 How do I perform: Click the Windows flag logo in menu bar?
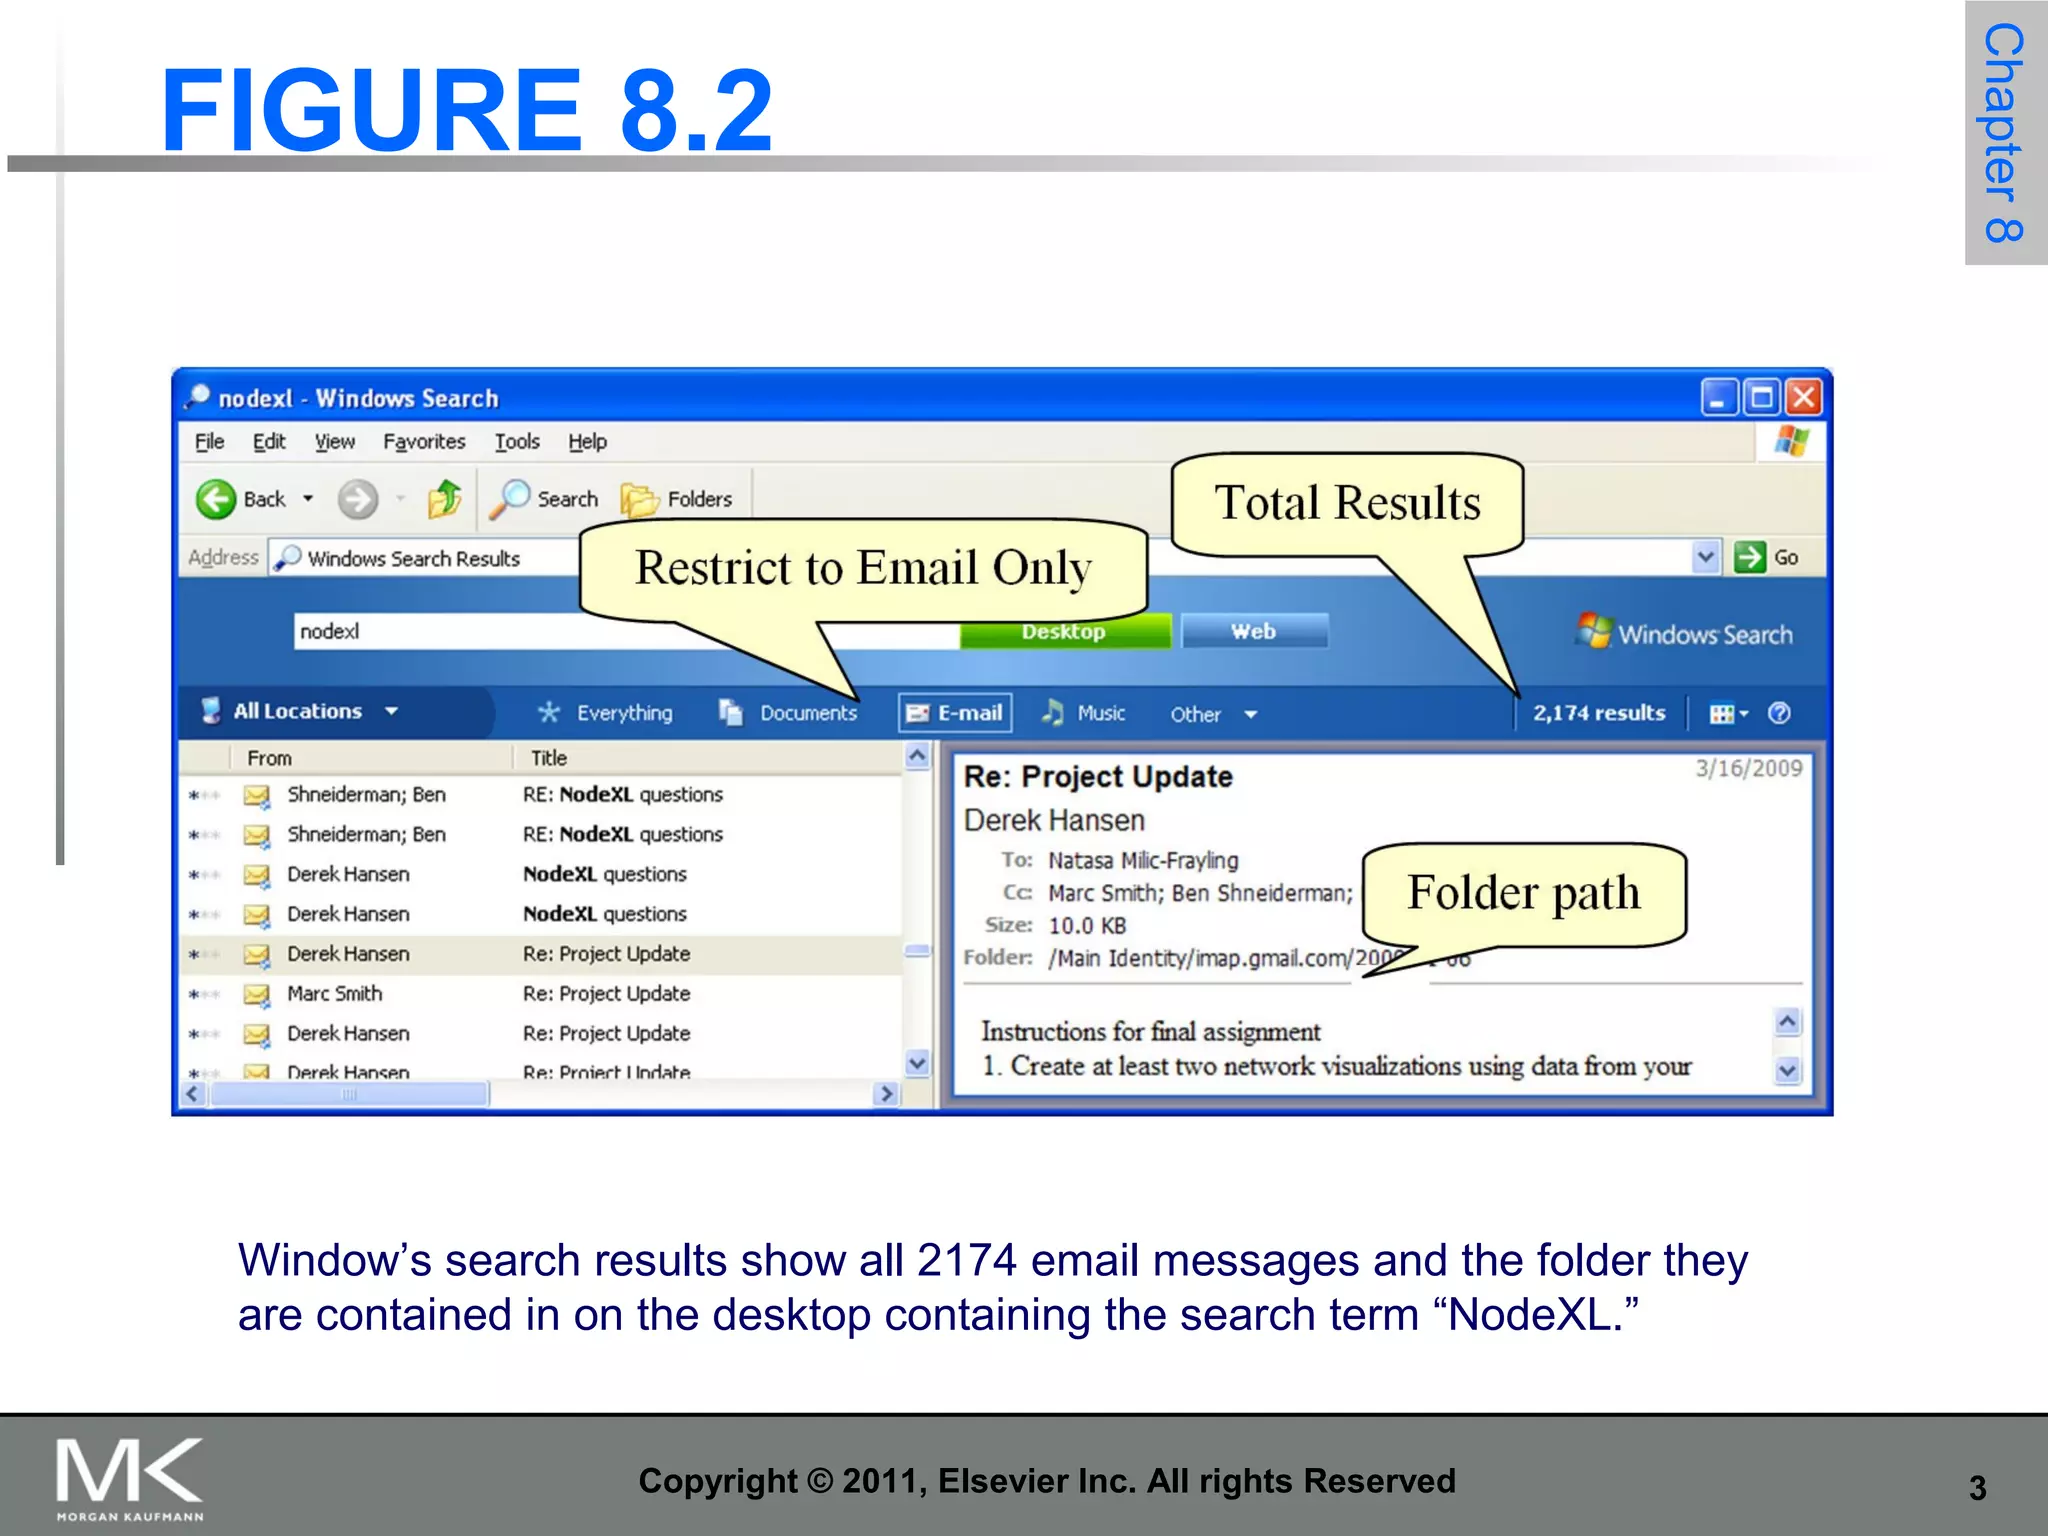[x=1791, y=441]
